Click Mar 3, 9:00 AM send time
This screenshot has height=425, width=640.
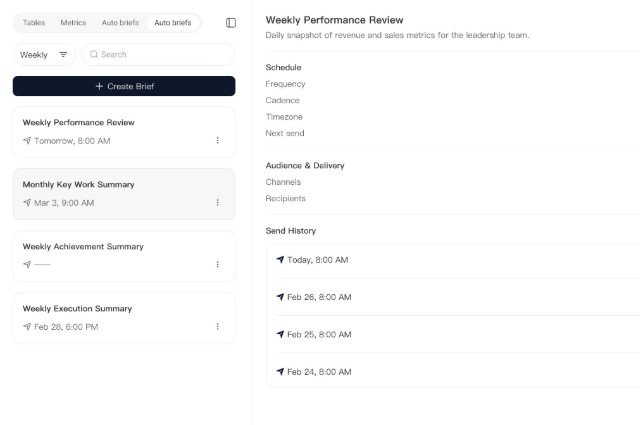(x=64, y=203)
